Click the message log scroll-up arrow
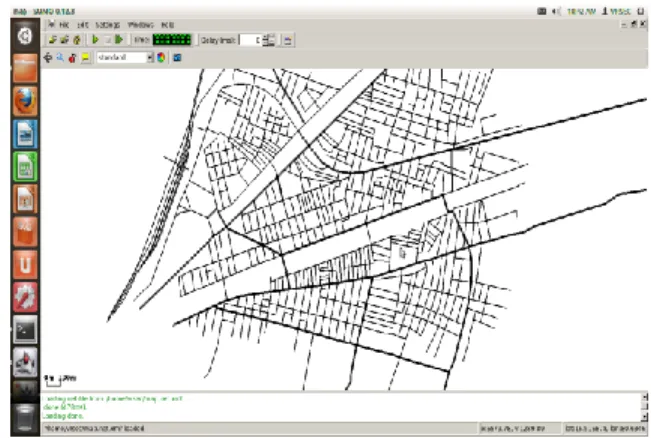Screen dimensions: 651x438 tap(644, 397)
